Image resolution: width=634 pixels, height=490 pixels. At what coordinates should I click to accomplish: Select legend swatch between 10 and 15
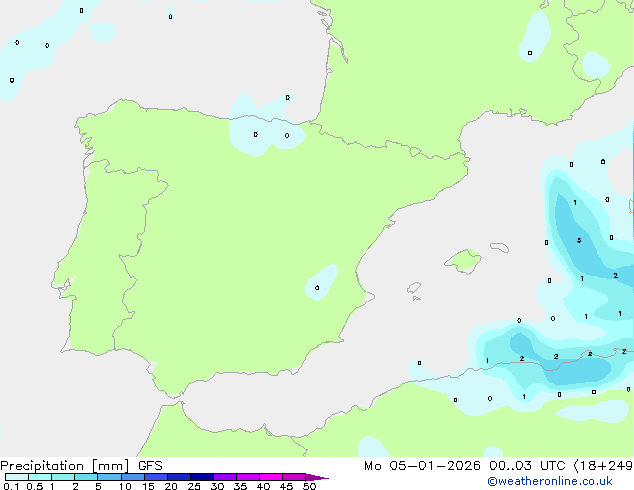tap(132, 477)
